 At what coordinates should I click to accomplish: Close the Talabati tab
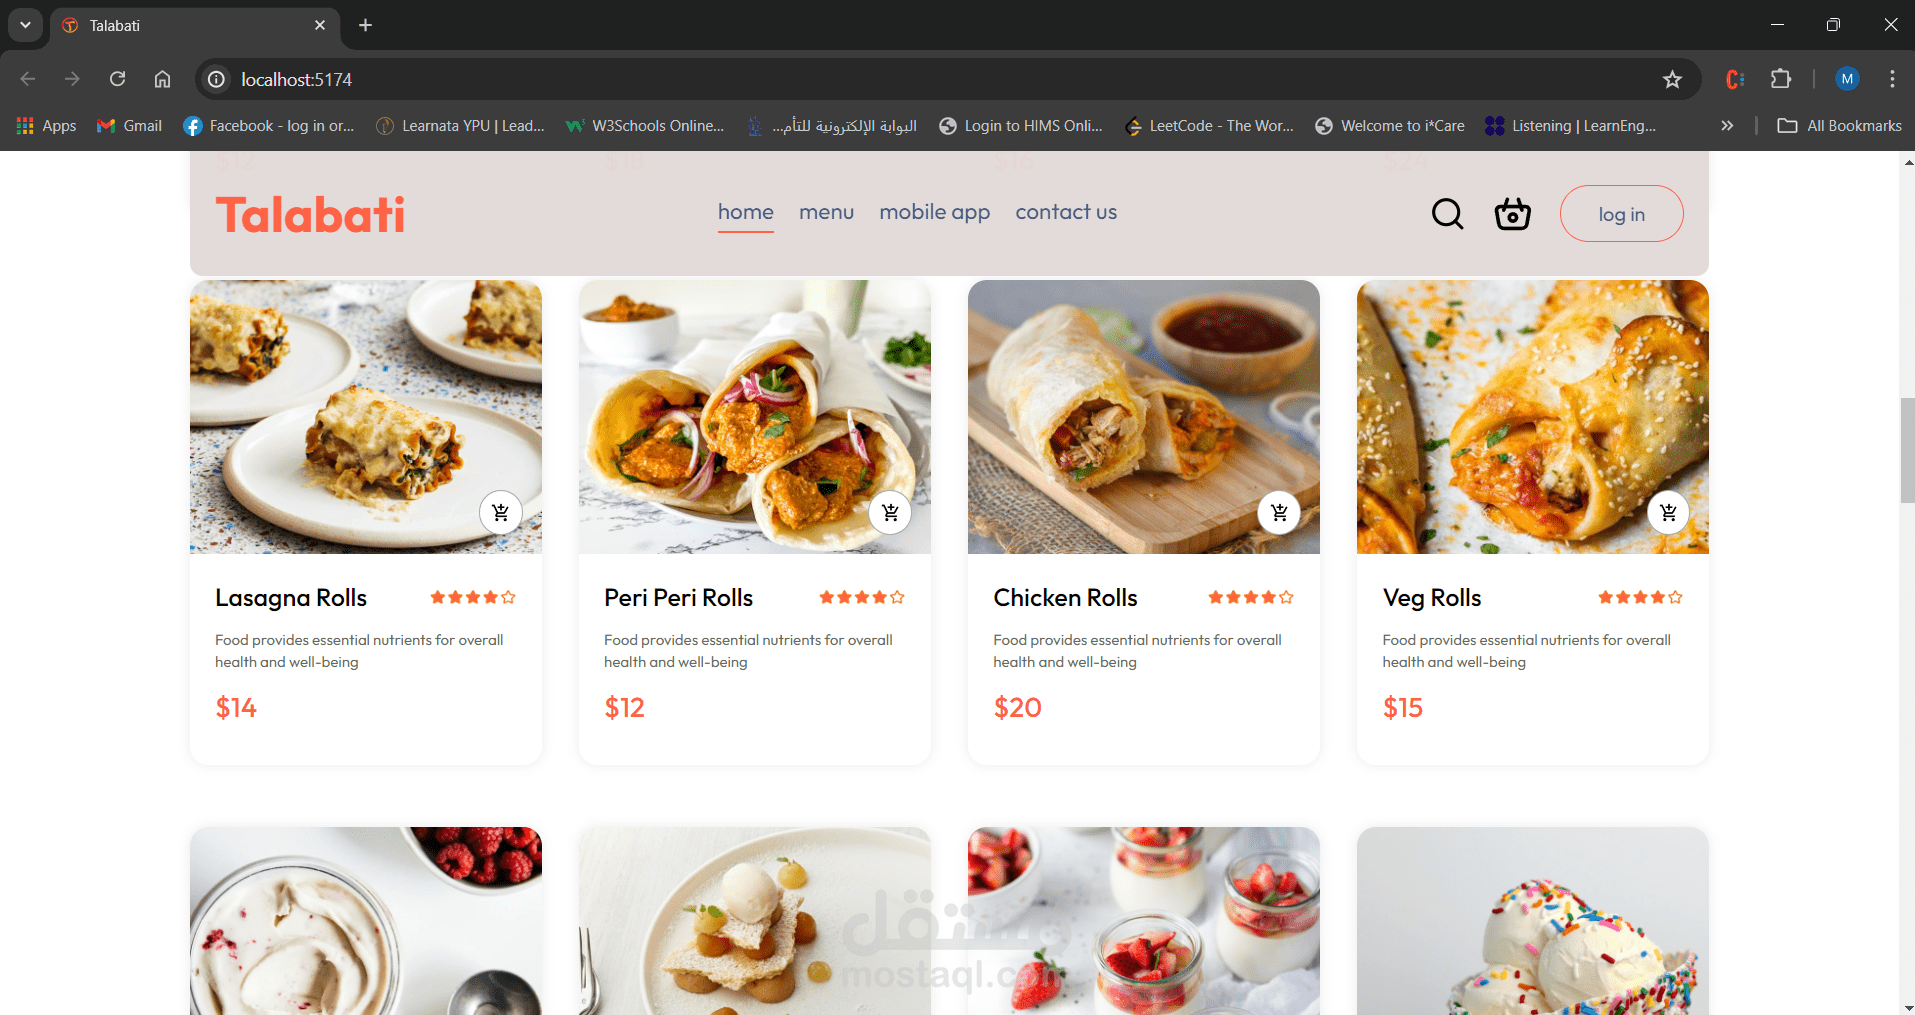(320, 25)
